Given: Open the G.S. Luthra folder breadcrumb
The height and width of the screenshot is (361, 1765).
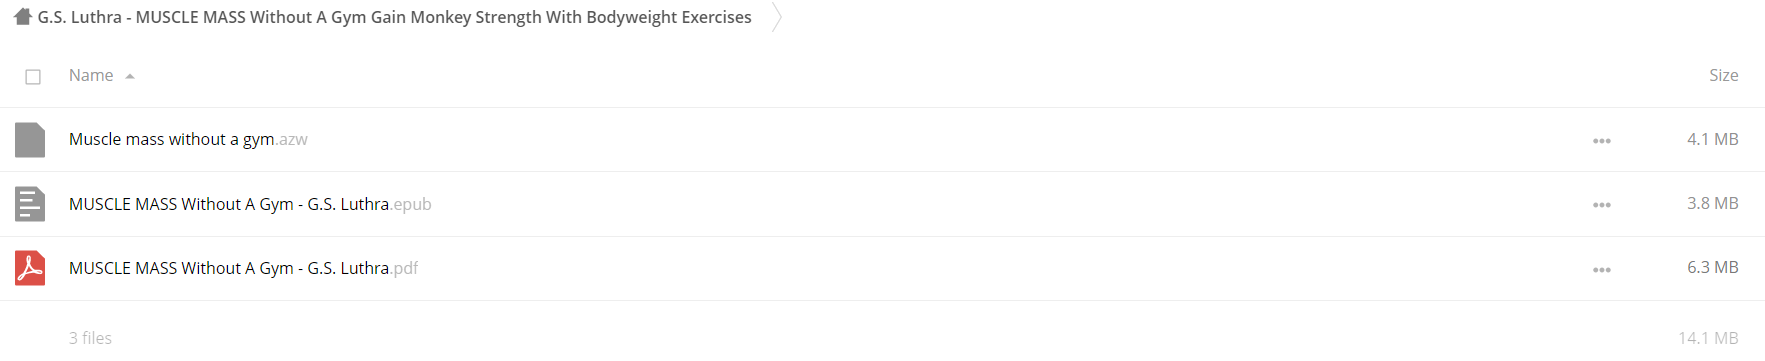Looking at the screenshot, I should point(394,17).
